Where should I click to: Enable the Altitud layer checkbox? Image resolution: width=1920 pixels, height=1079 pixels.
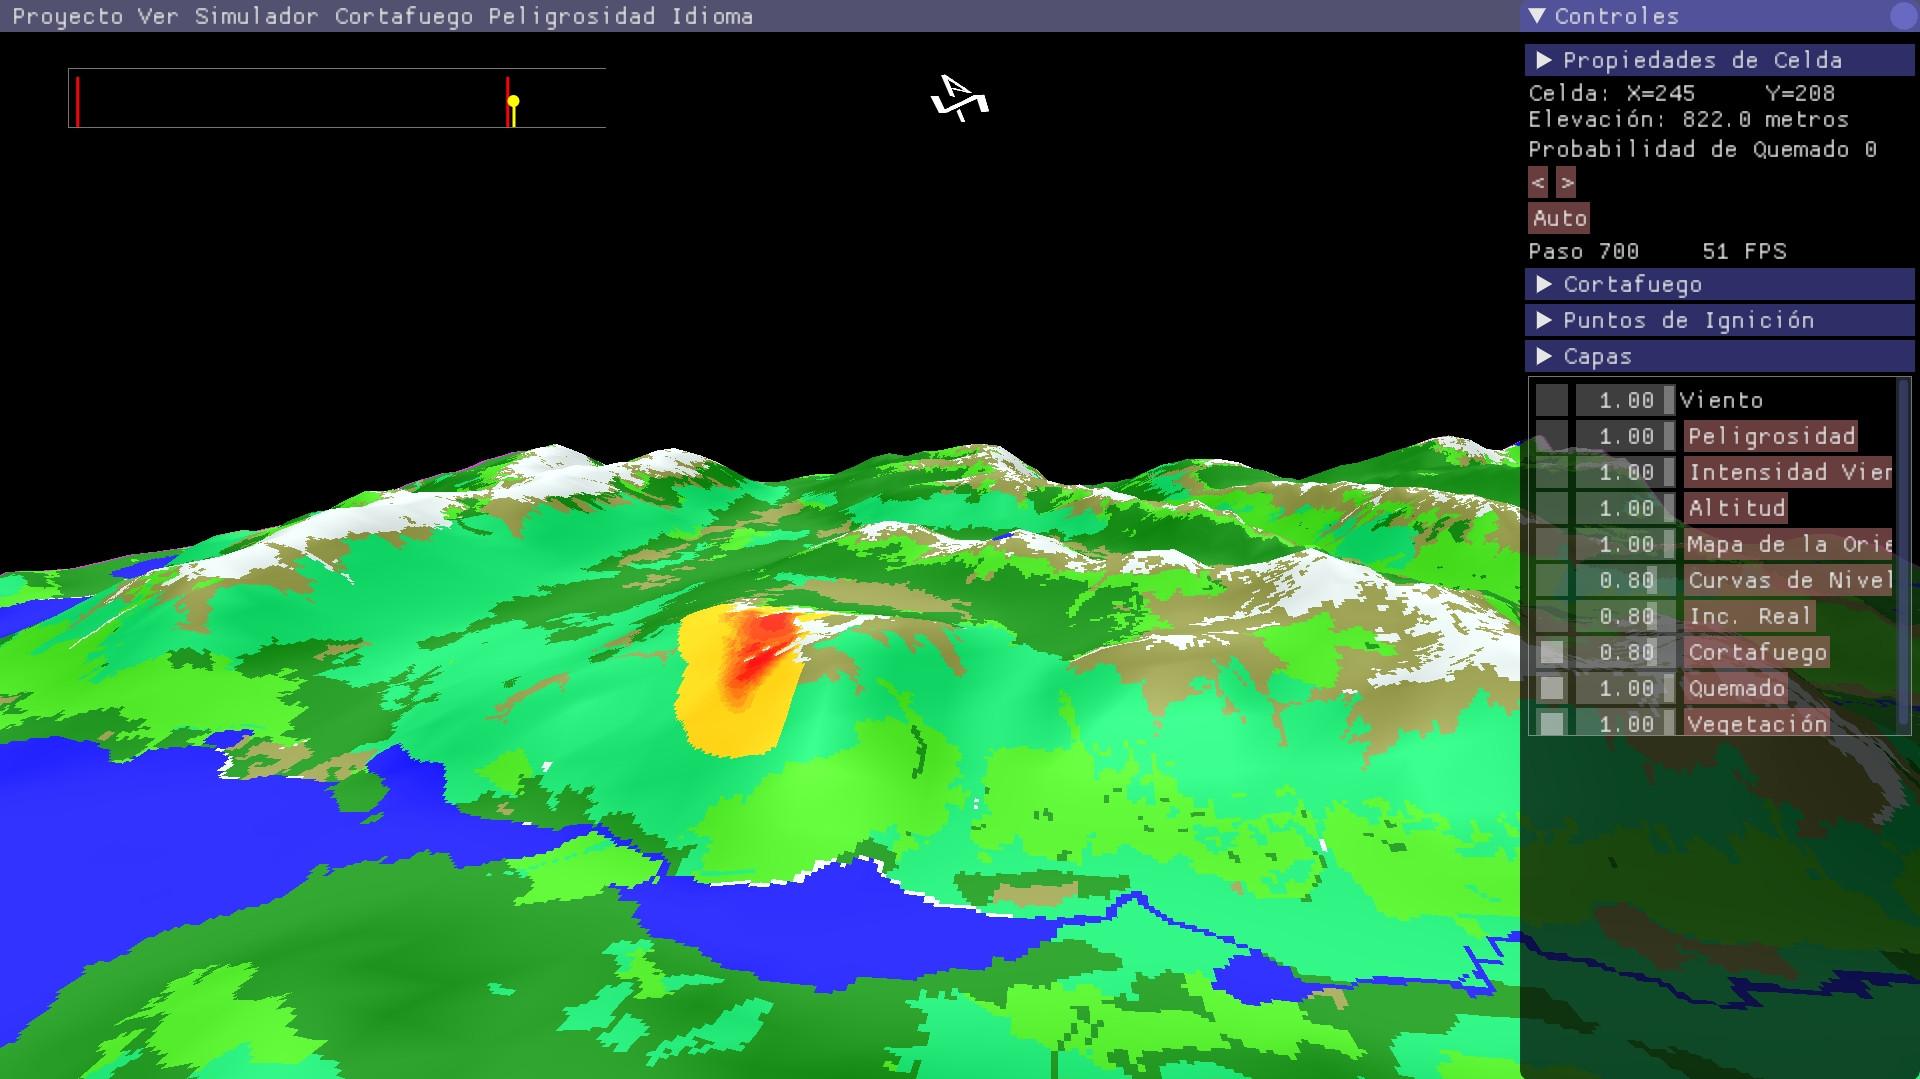[x=1551, y=508]
